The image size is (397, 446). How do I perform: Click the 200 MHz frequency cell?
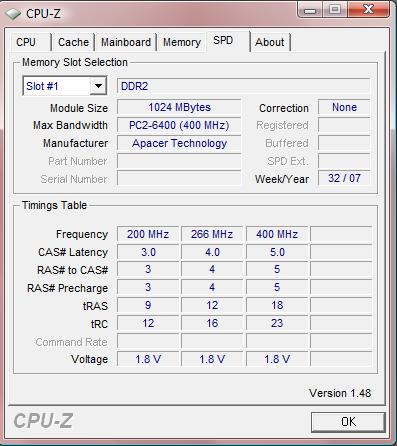pos(148,234)
